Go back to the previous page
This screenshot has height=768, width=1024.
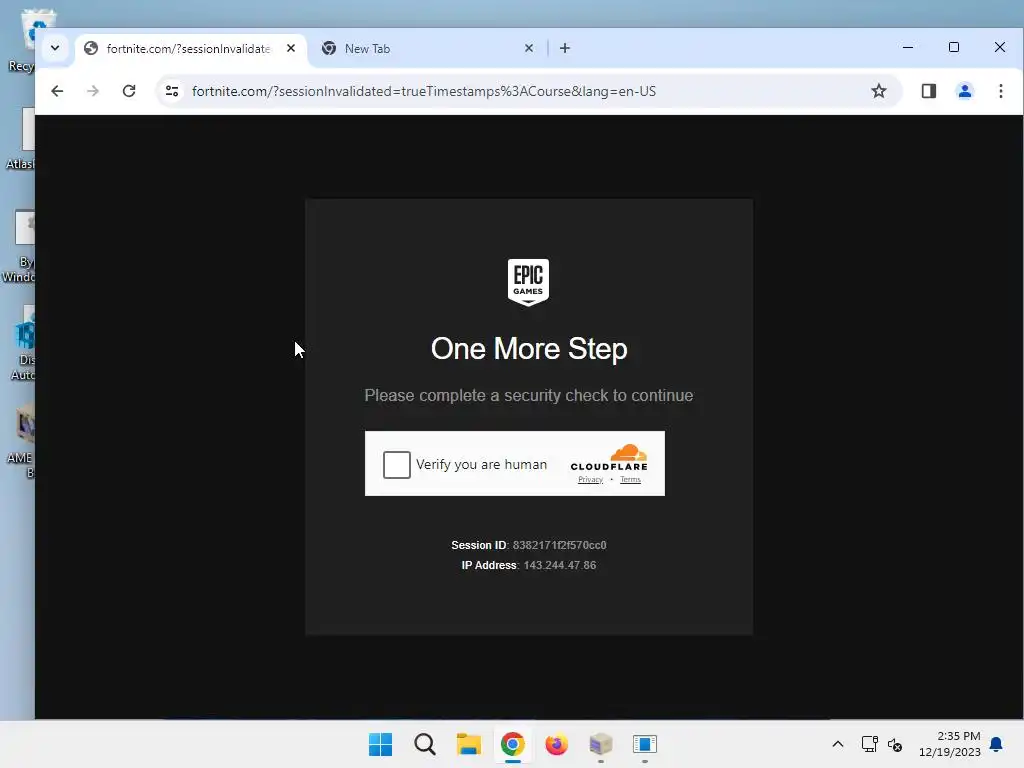coord(57,91)
